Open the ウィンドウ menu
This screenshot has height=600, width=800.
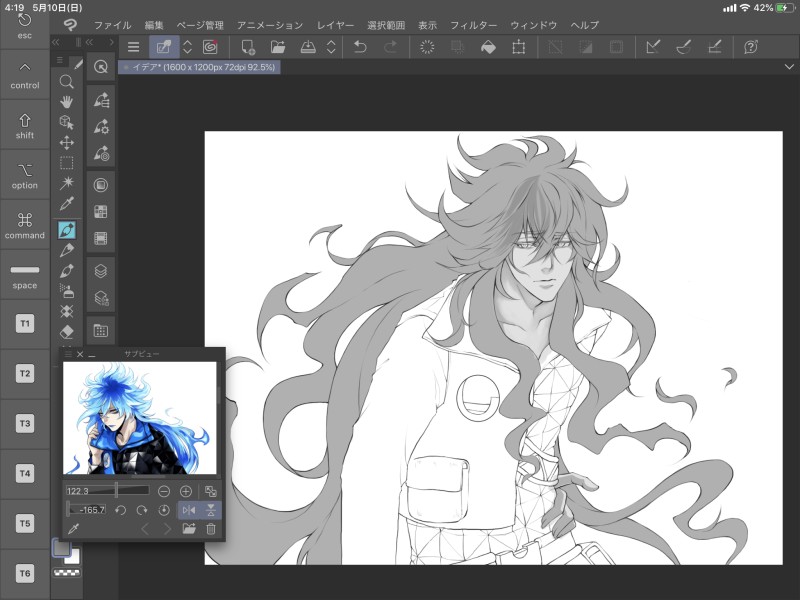pos(534,25)
